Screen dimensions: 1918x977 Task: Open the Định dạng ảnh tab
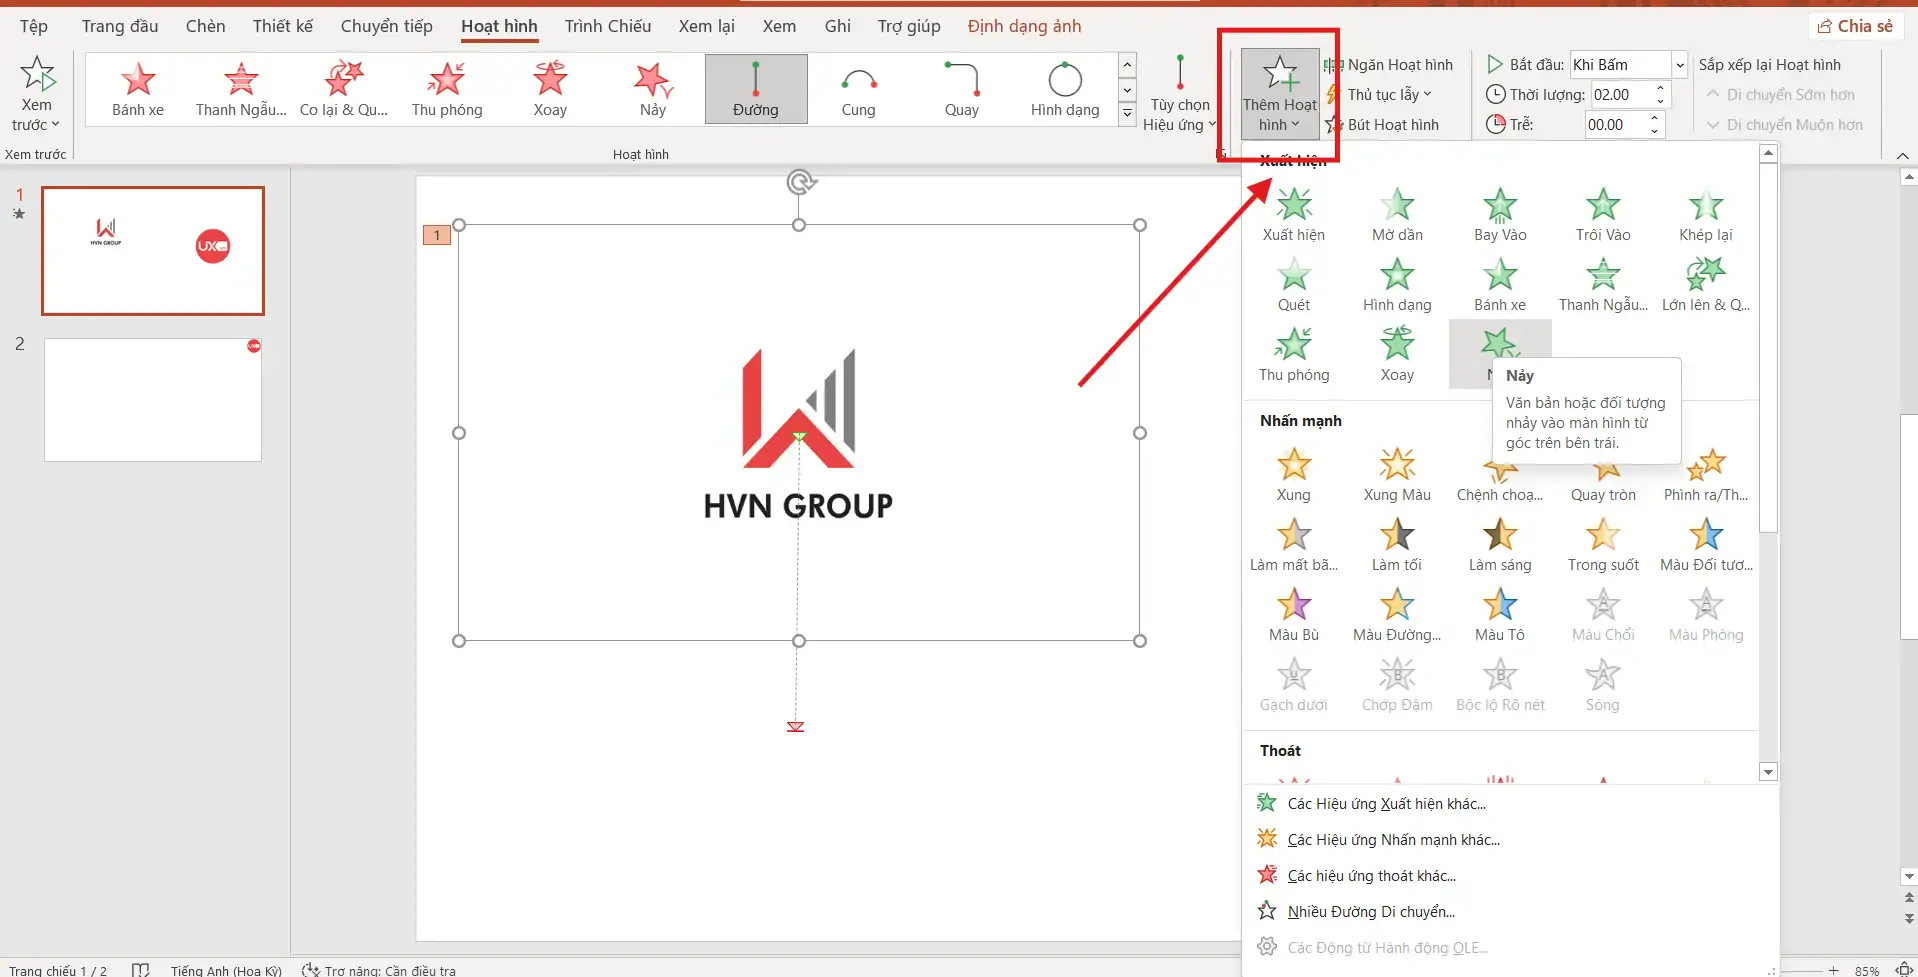1024,26
